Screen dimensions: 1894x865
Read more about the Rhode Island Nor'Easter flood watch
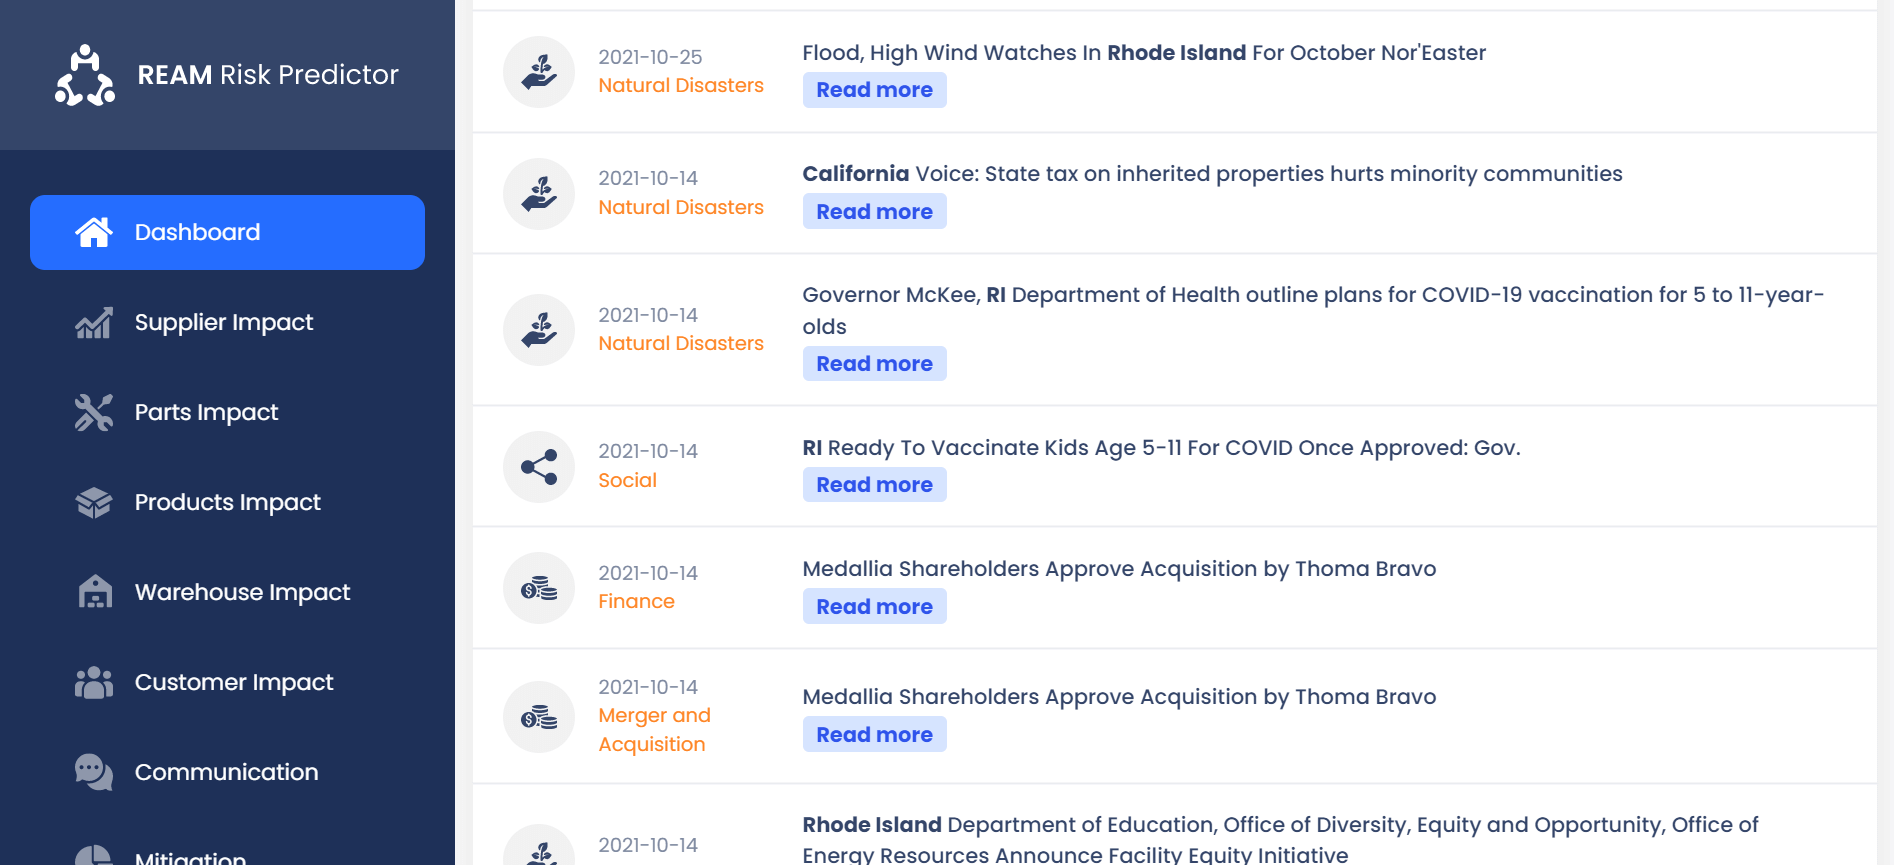(x=874, y=90)
